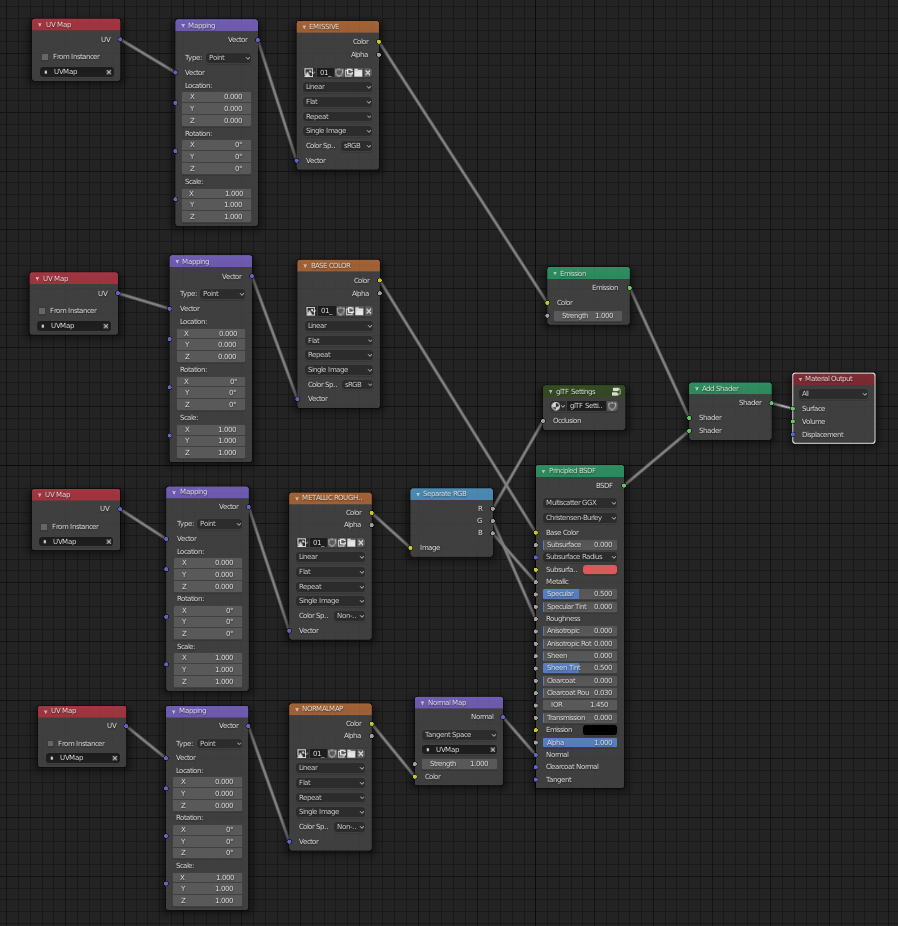Unlink image in METALLIC ROUGH node

(x=361, y=543)
